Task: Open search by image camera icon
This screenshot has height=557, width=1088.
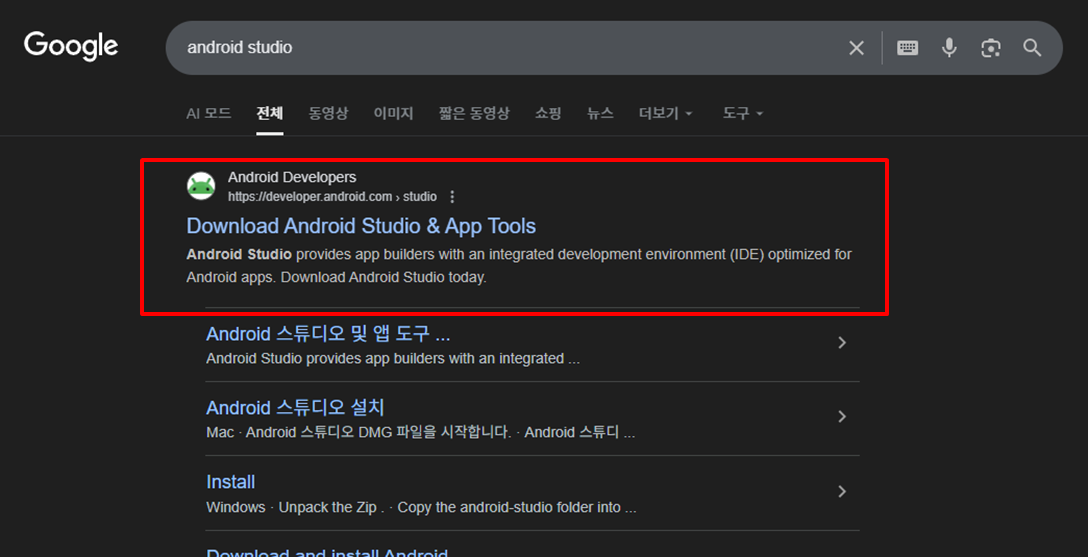Action: [991, 48]
